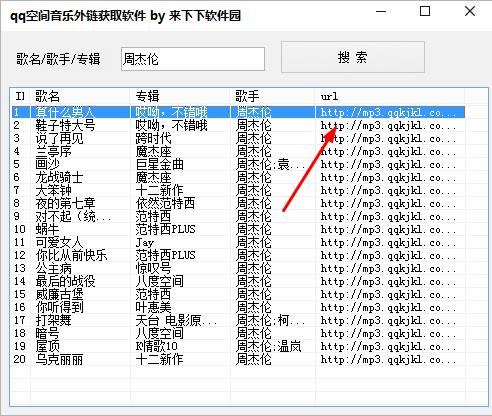Minimize the application window

(x=381, y=12)
